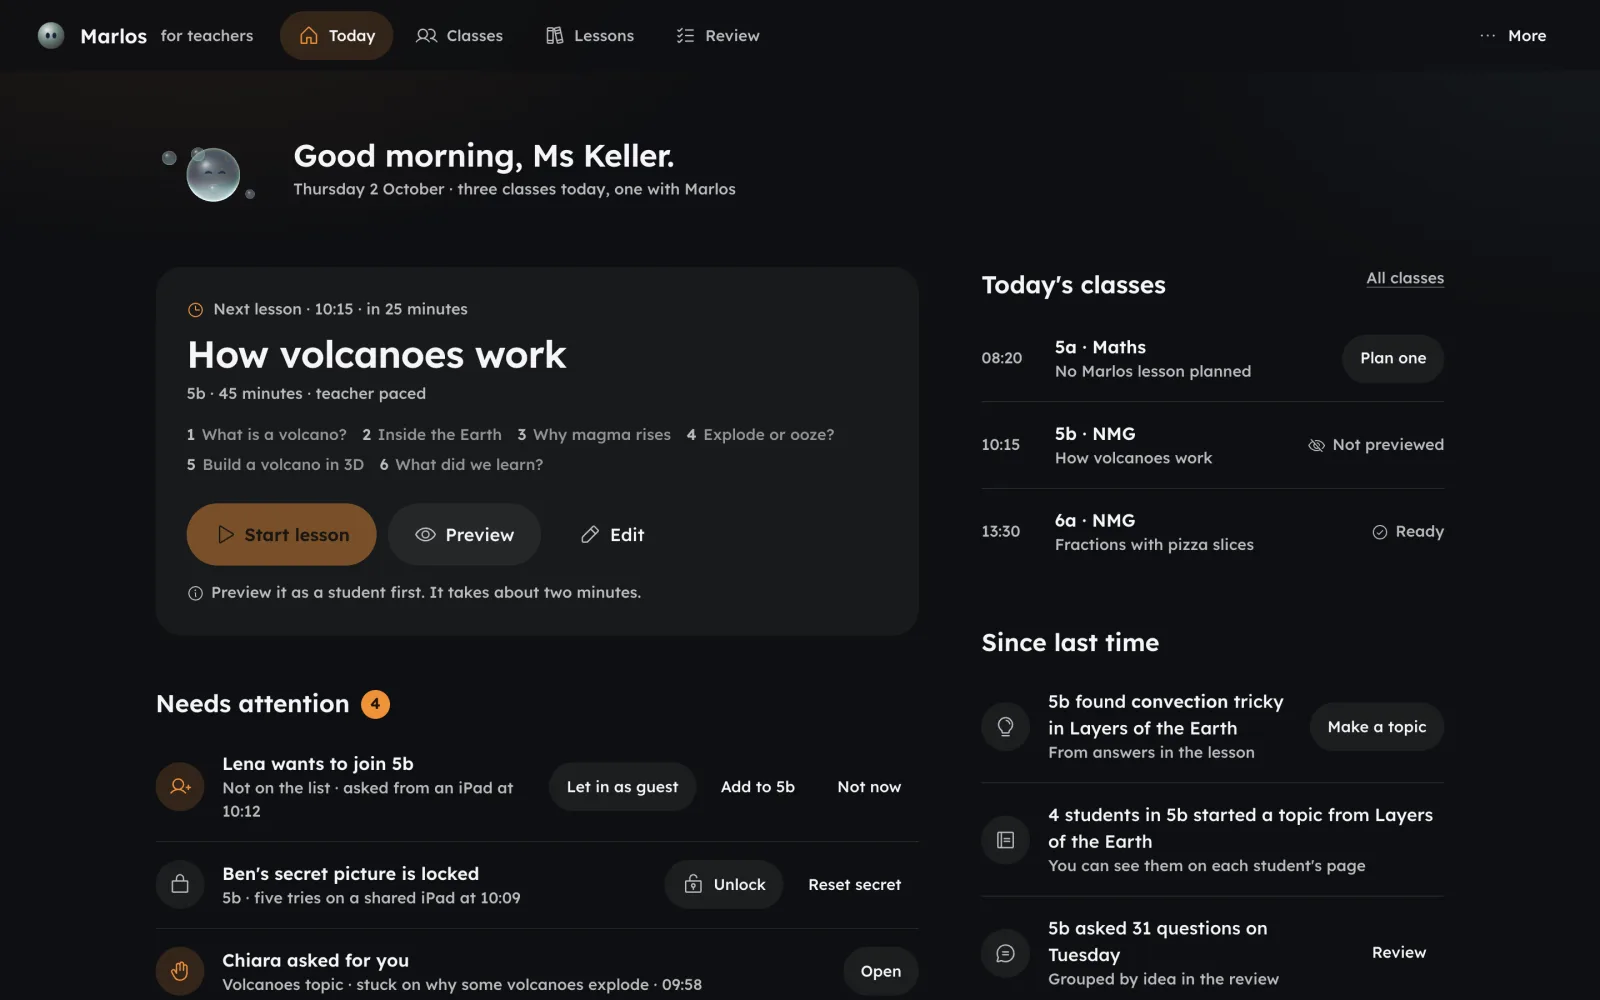Click the Not previewed eye-slash status
This screenshot has width=1600, height=1000.
point(1376,445)
